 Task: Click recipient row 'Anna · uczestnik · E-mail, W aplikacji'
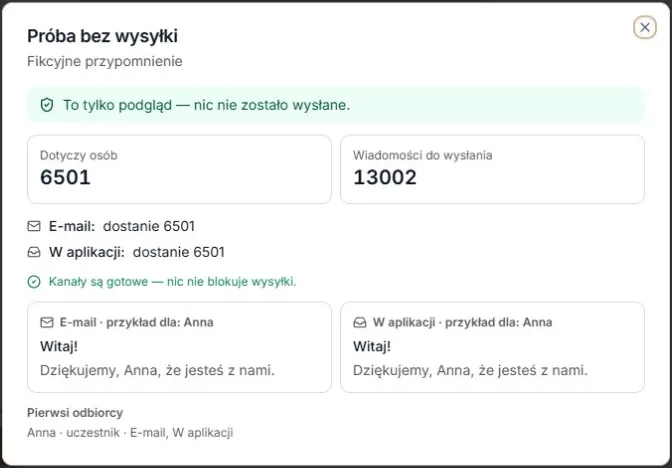click(130, 432)
